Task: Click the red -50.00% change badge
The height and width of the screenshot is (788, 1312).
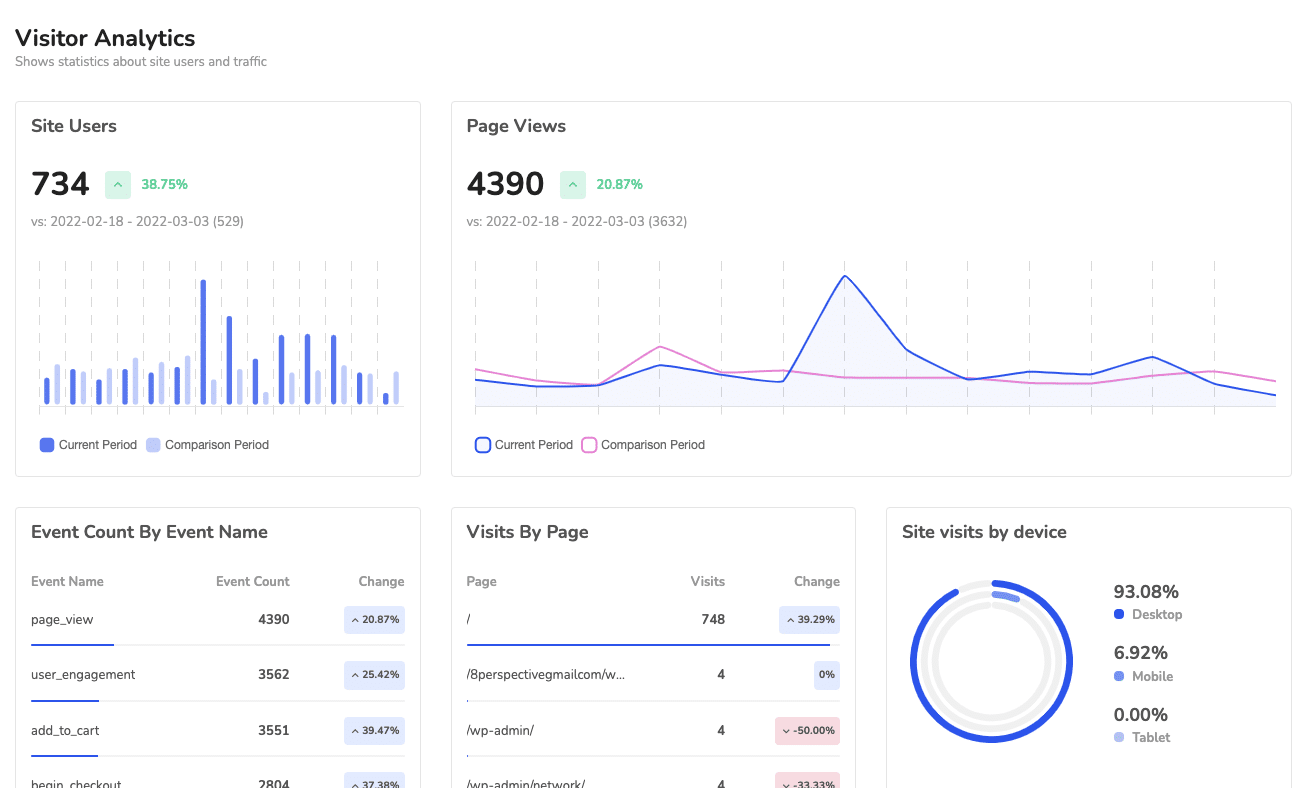Action: (807, 731)
